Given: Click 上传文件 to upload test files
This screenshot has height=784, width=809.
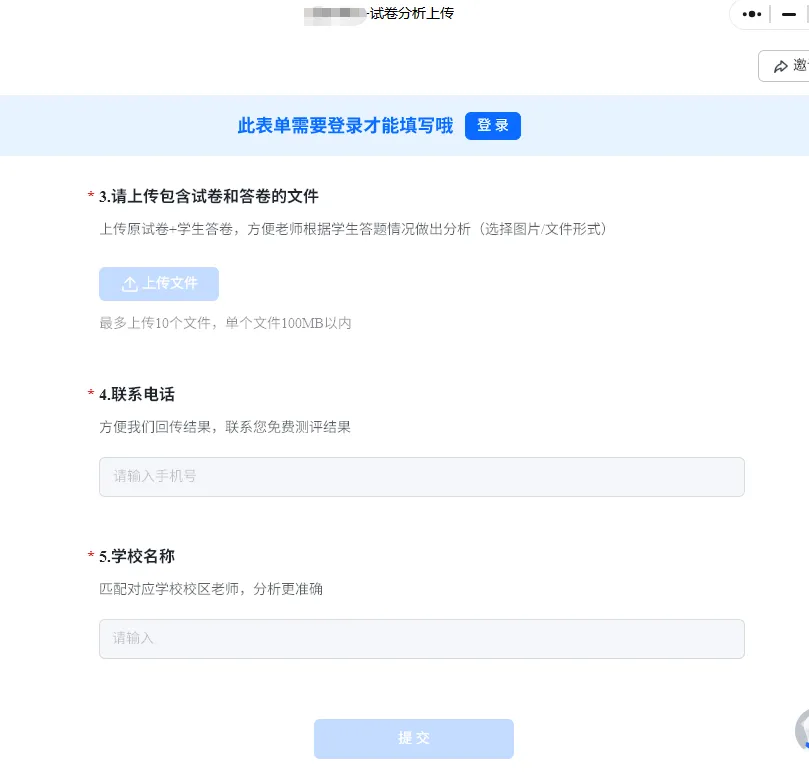Looking at the screenshot, I should click(158, 283).
